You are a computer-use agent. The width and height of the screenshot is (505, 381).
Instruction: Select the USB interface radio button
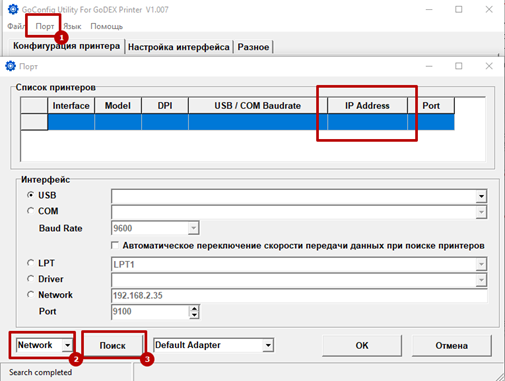click(30, 195)
